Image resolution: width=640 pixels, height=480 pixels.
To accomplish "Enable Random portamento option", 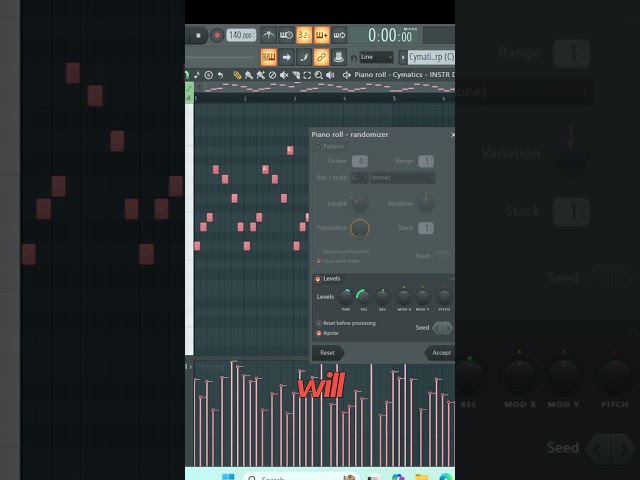I will pos(319,251).
